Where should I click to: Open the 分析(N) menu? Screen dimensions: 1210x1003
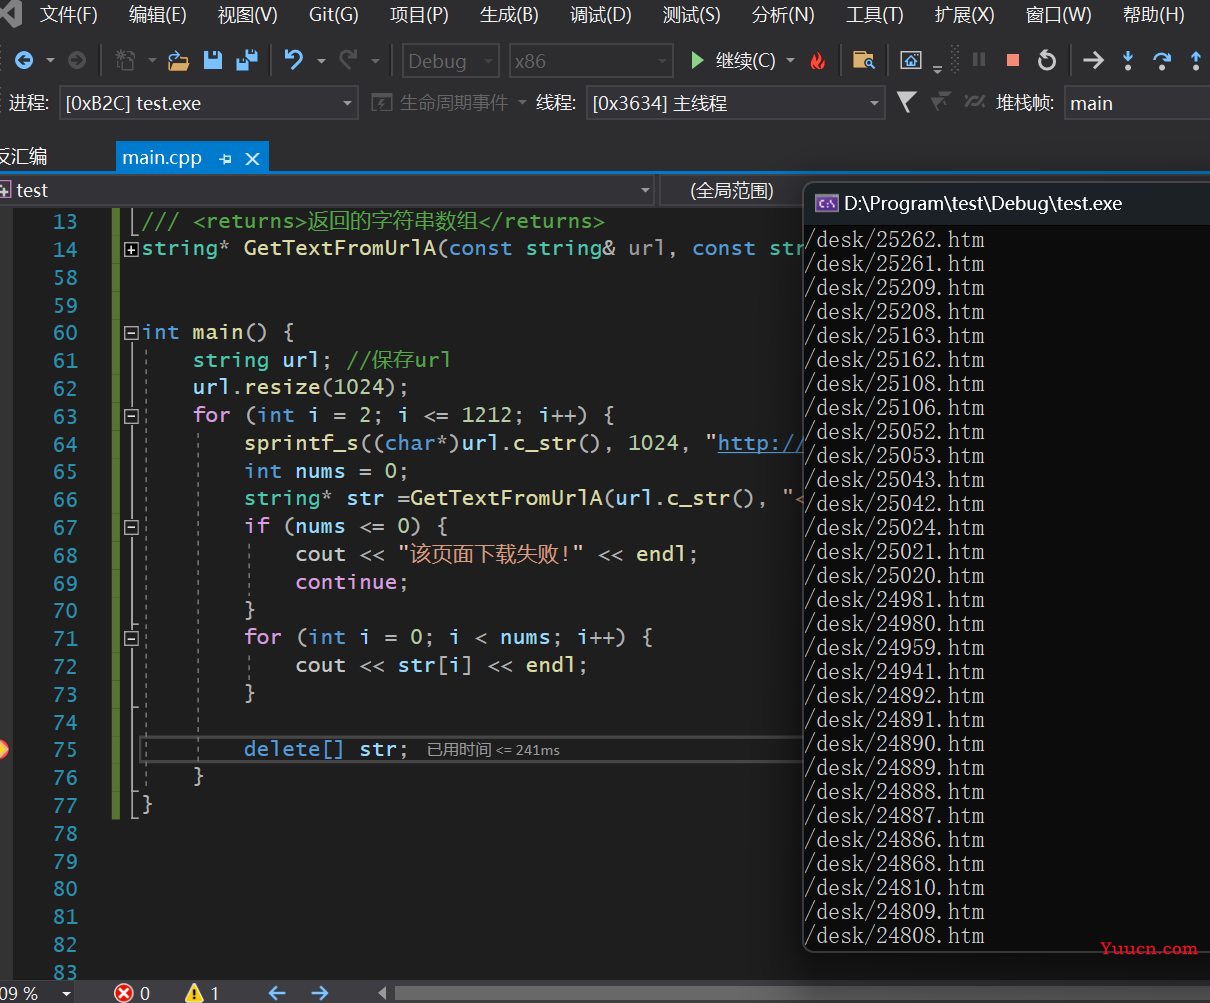pos(783,15)
